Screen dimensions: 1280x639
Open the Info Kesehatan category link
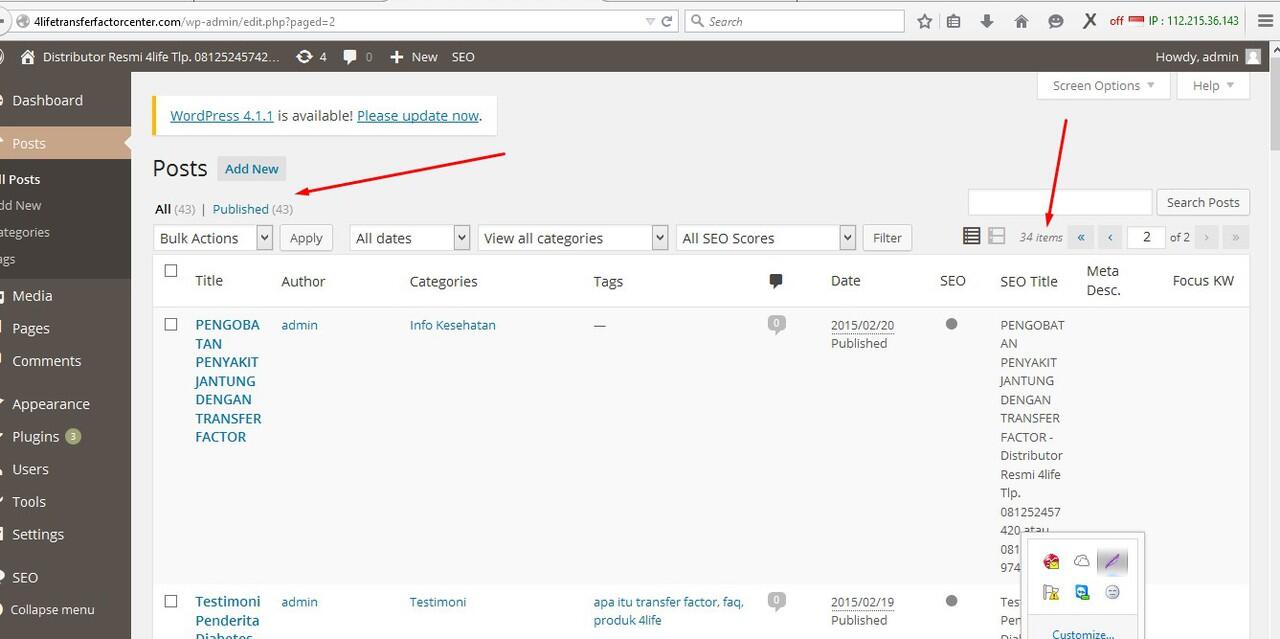tap(452, 325)
